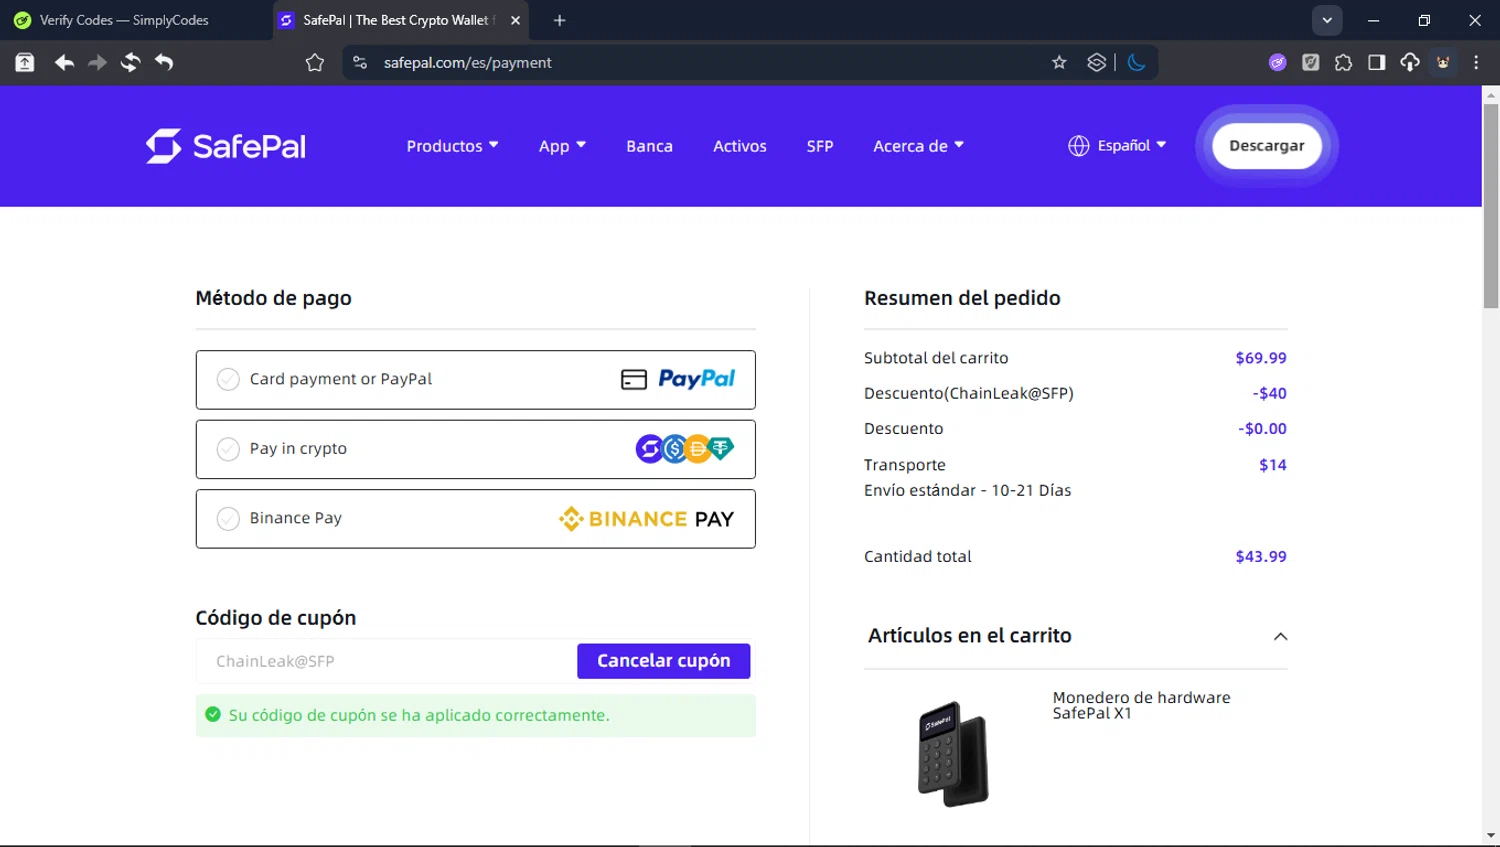Screen dimensions: 1500x847
Task: Open the browser three-dot menu
Action: point(1476,62)
